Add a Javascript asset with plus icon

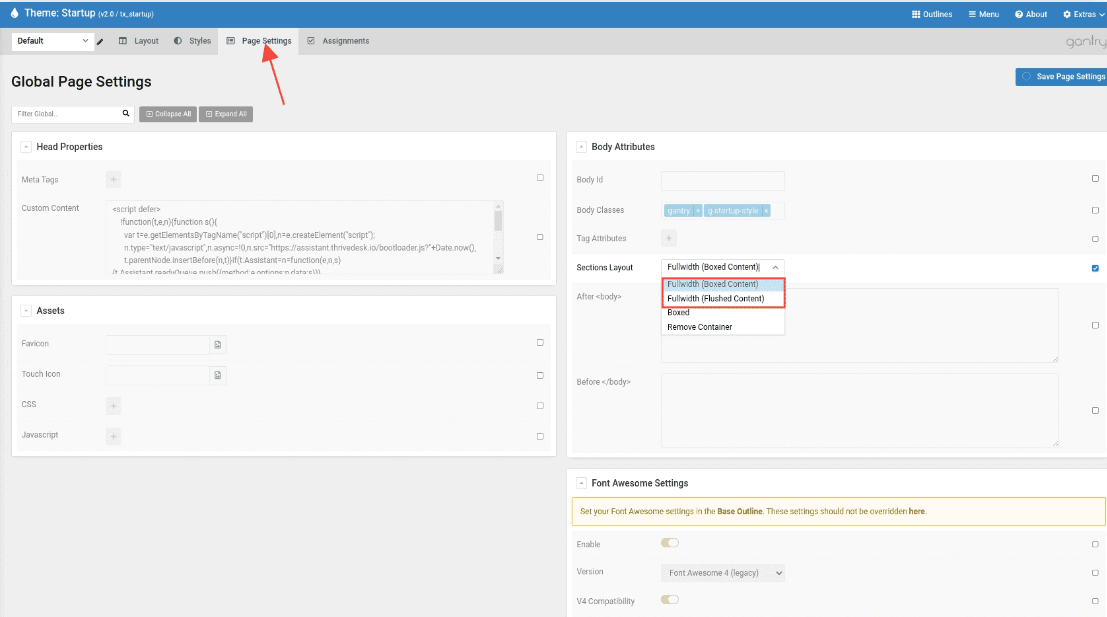(x=113, y=436)
